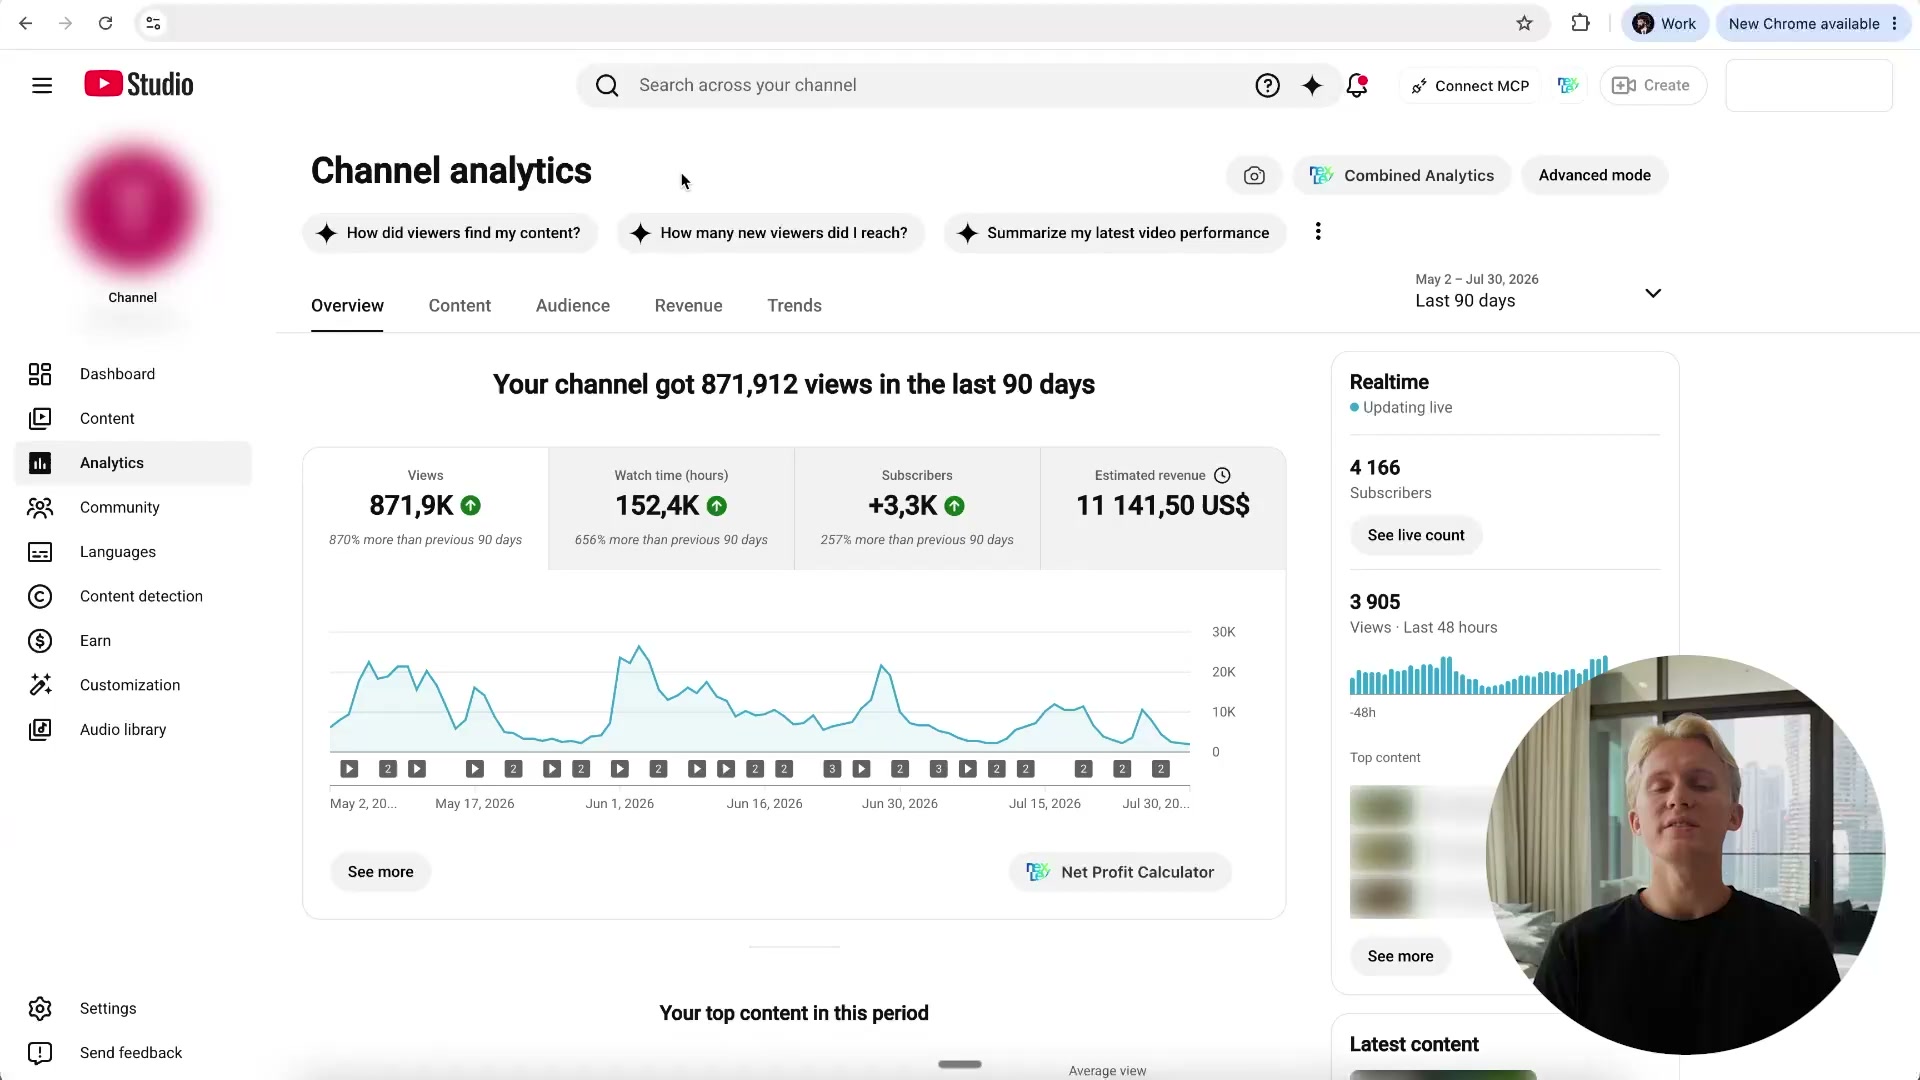Switch to the Audience tab
Screen dimensions: 1920x1080
(x=573, y=306)
